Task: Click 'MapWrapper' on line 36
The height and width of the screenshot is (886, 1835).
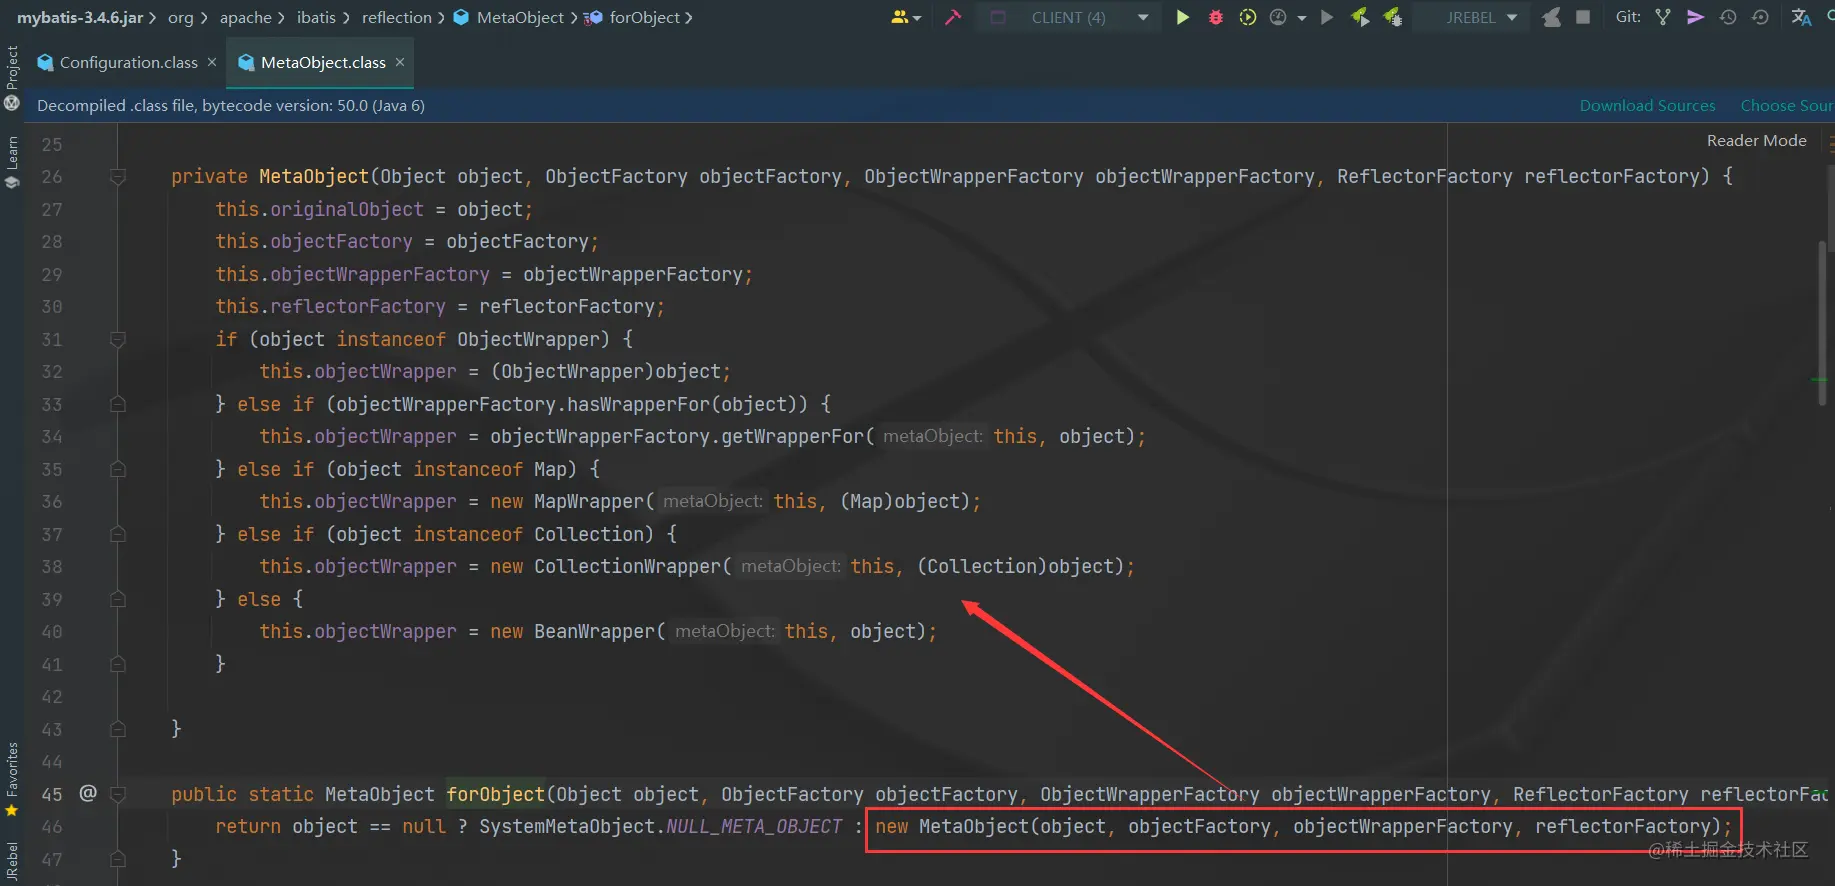Action: tap(589, 501)
